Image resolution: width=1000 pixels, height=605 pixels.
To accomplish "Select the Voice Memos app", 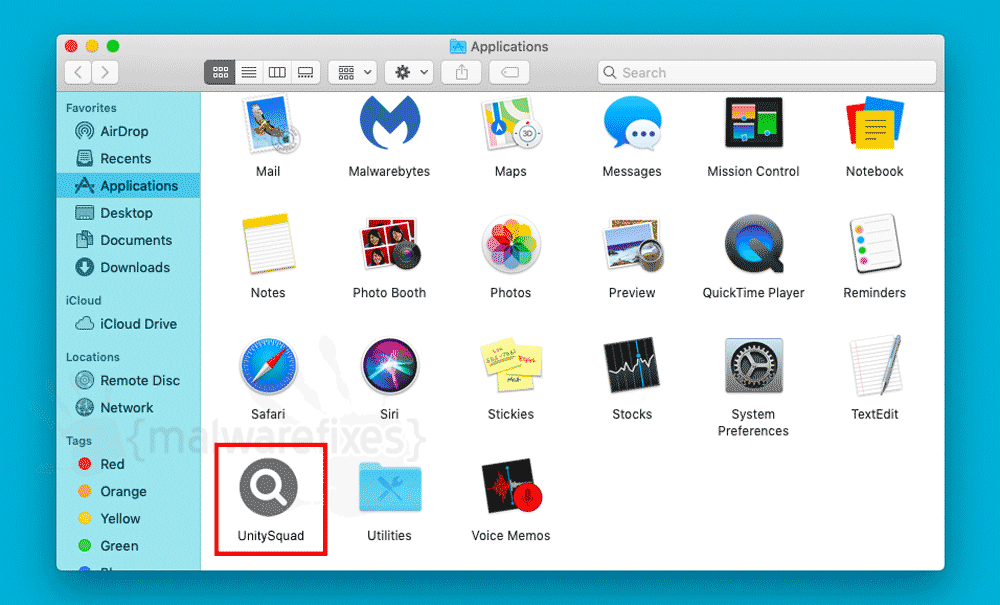I will coord(511,487).
